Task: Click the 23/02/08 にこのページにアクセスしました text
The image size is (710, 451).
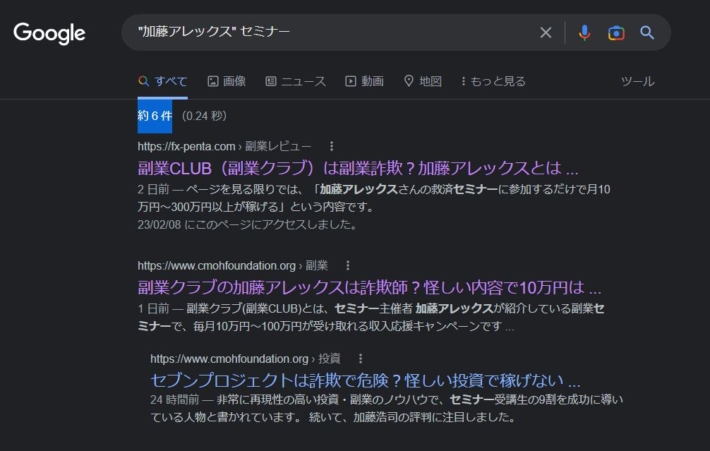Action: click(247, 225)
